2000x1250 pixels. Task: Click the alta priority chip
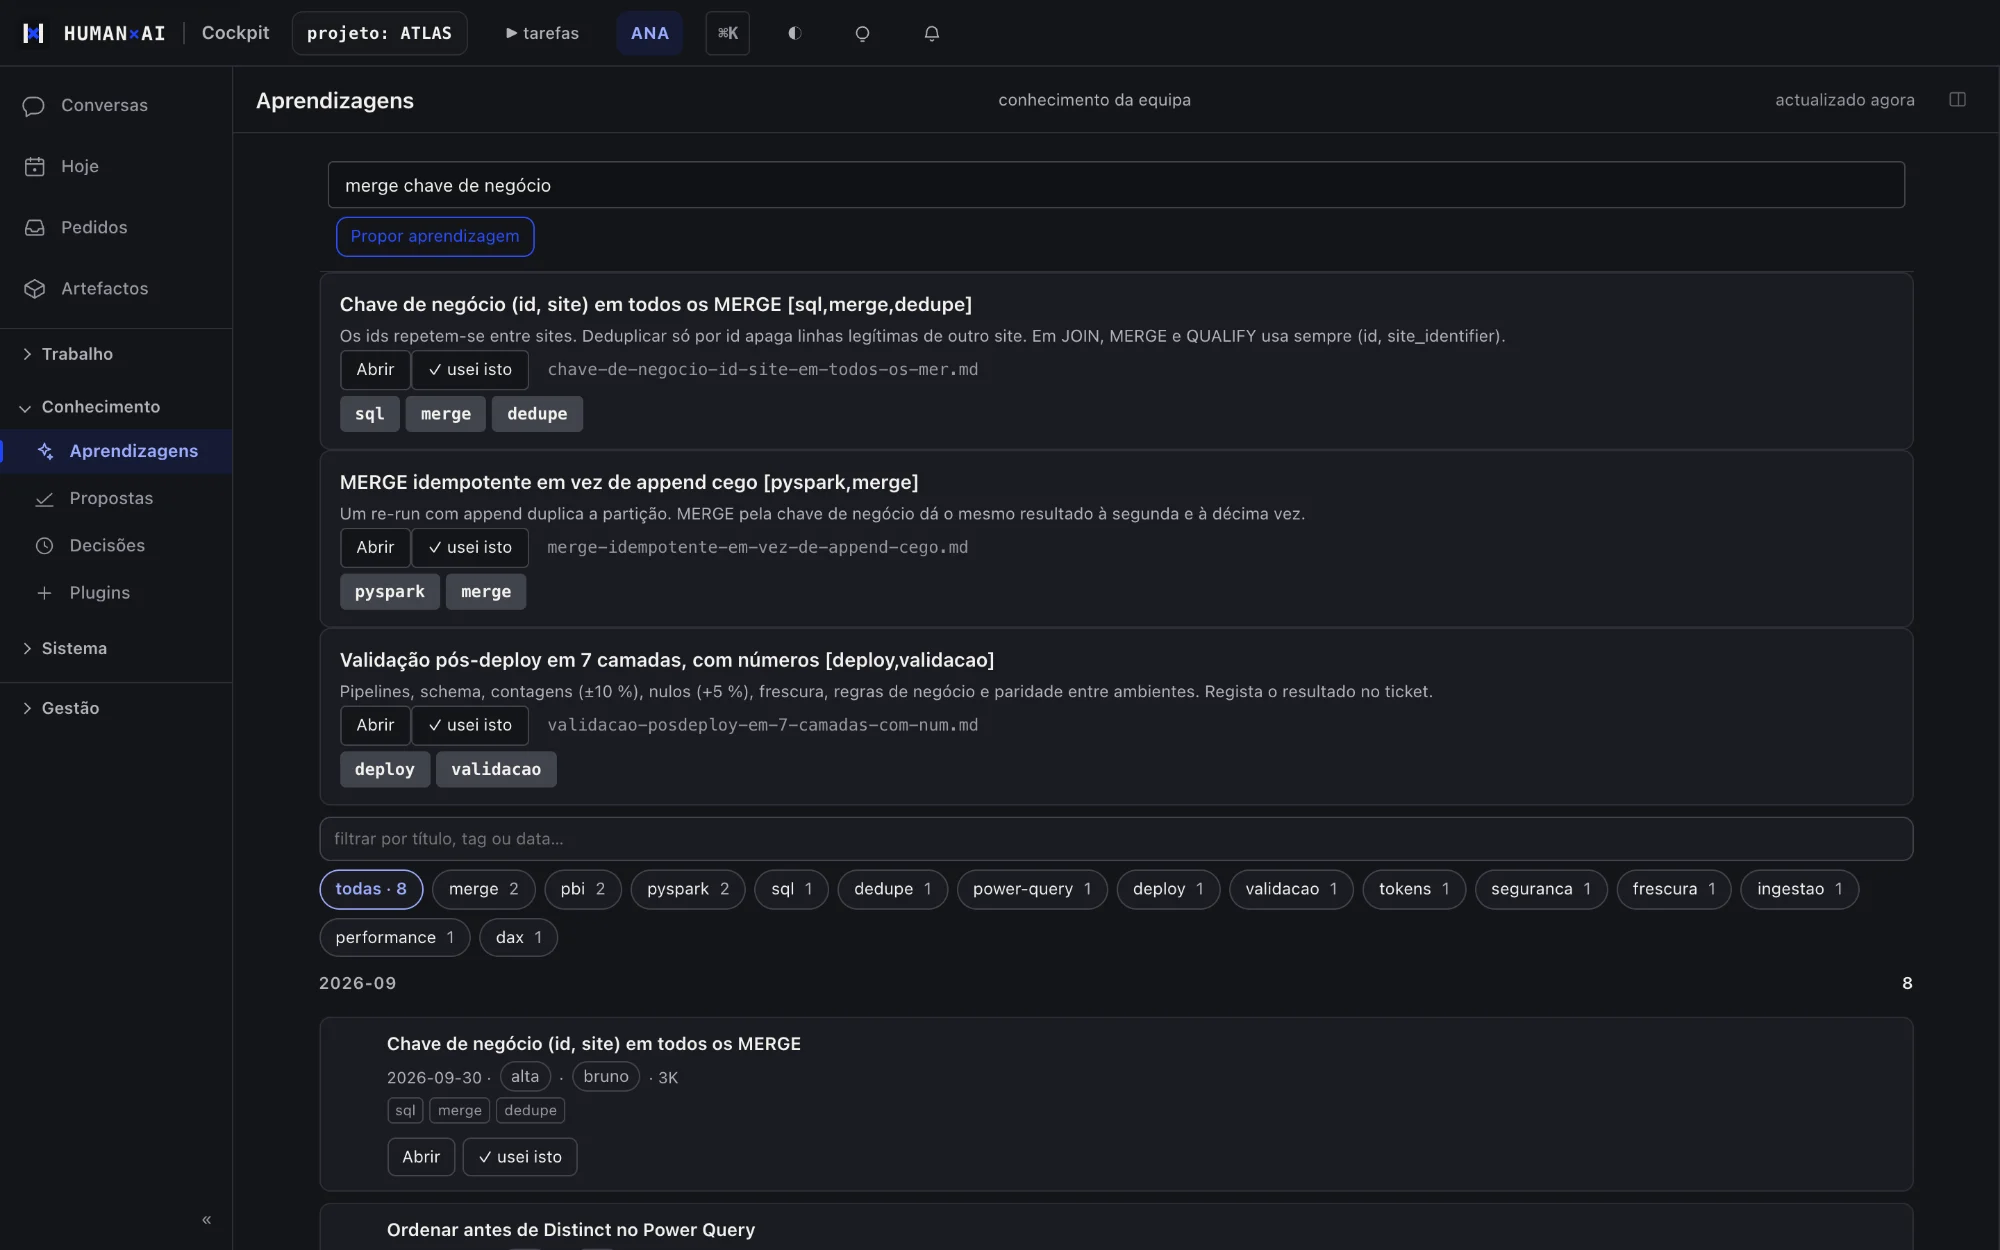[x=525, y=1076]
